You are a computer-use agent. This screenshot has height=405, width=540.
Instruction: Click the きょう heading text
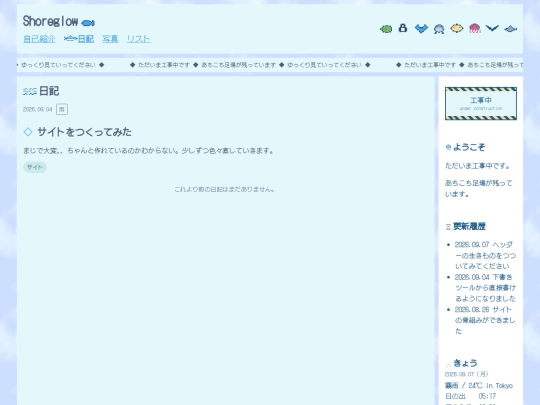coord(465,363)
